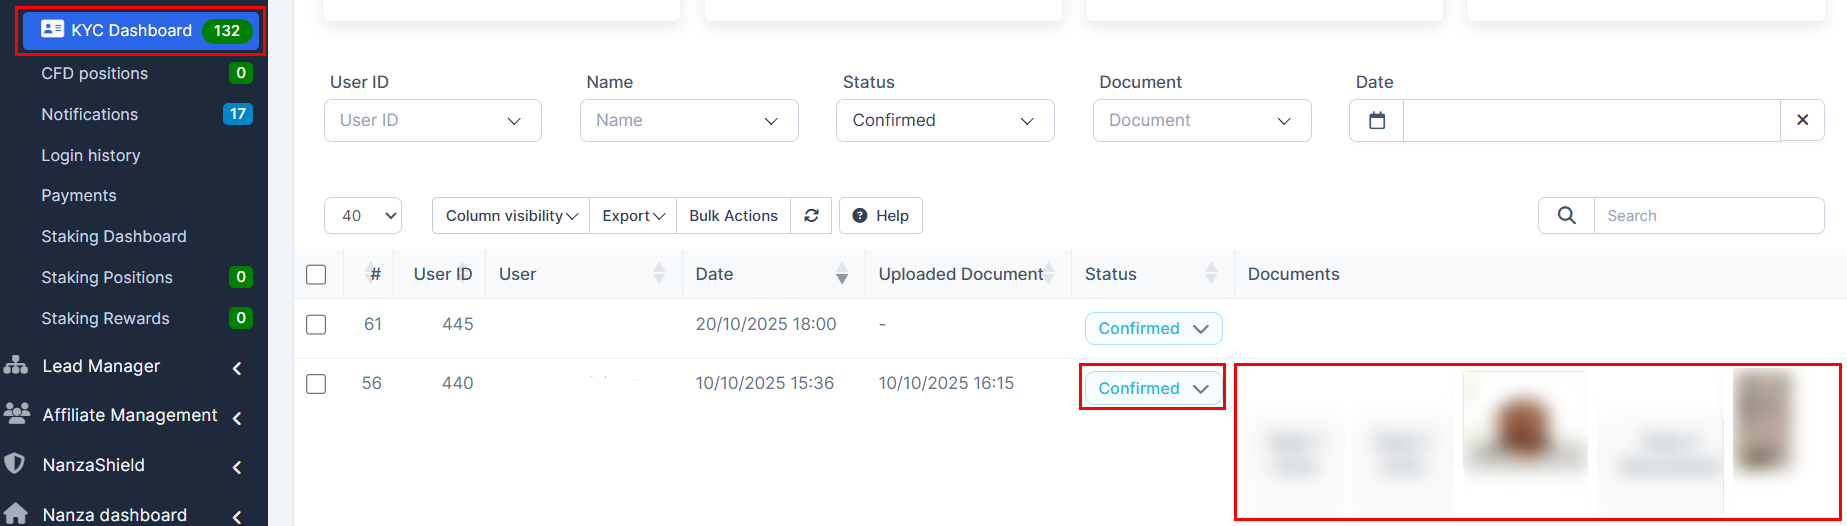Click the Help button

click(881, 216)
